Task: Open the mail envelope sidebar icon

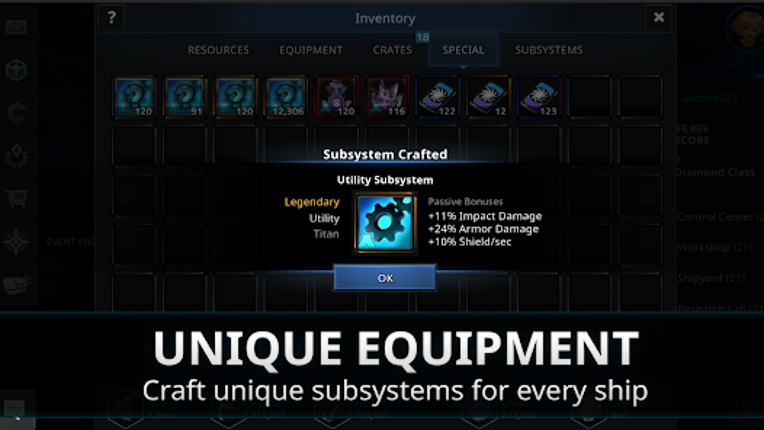Action: pos(17,27)
